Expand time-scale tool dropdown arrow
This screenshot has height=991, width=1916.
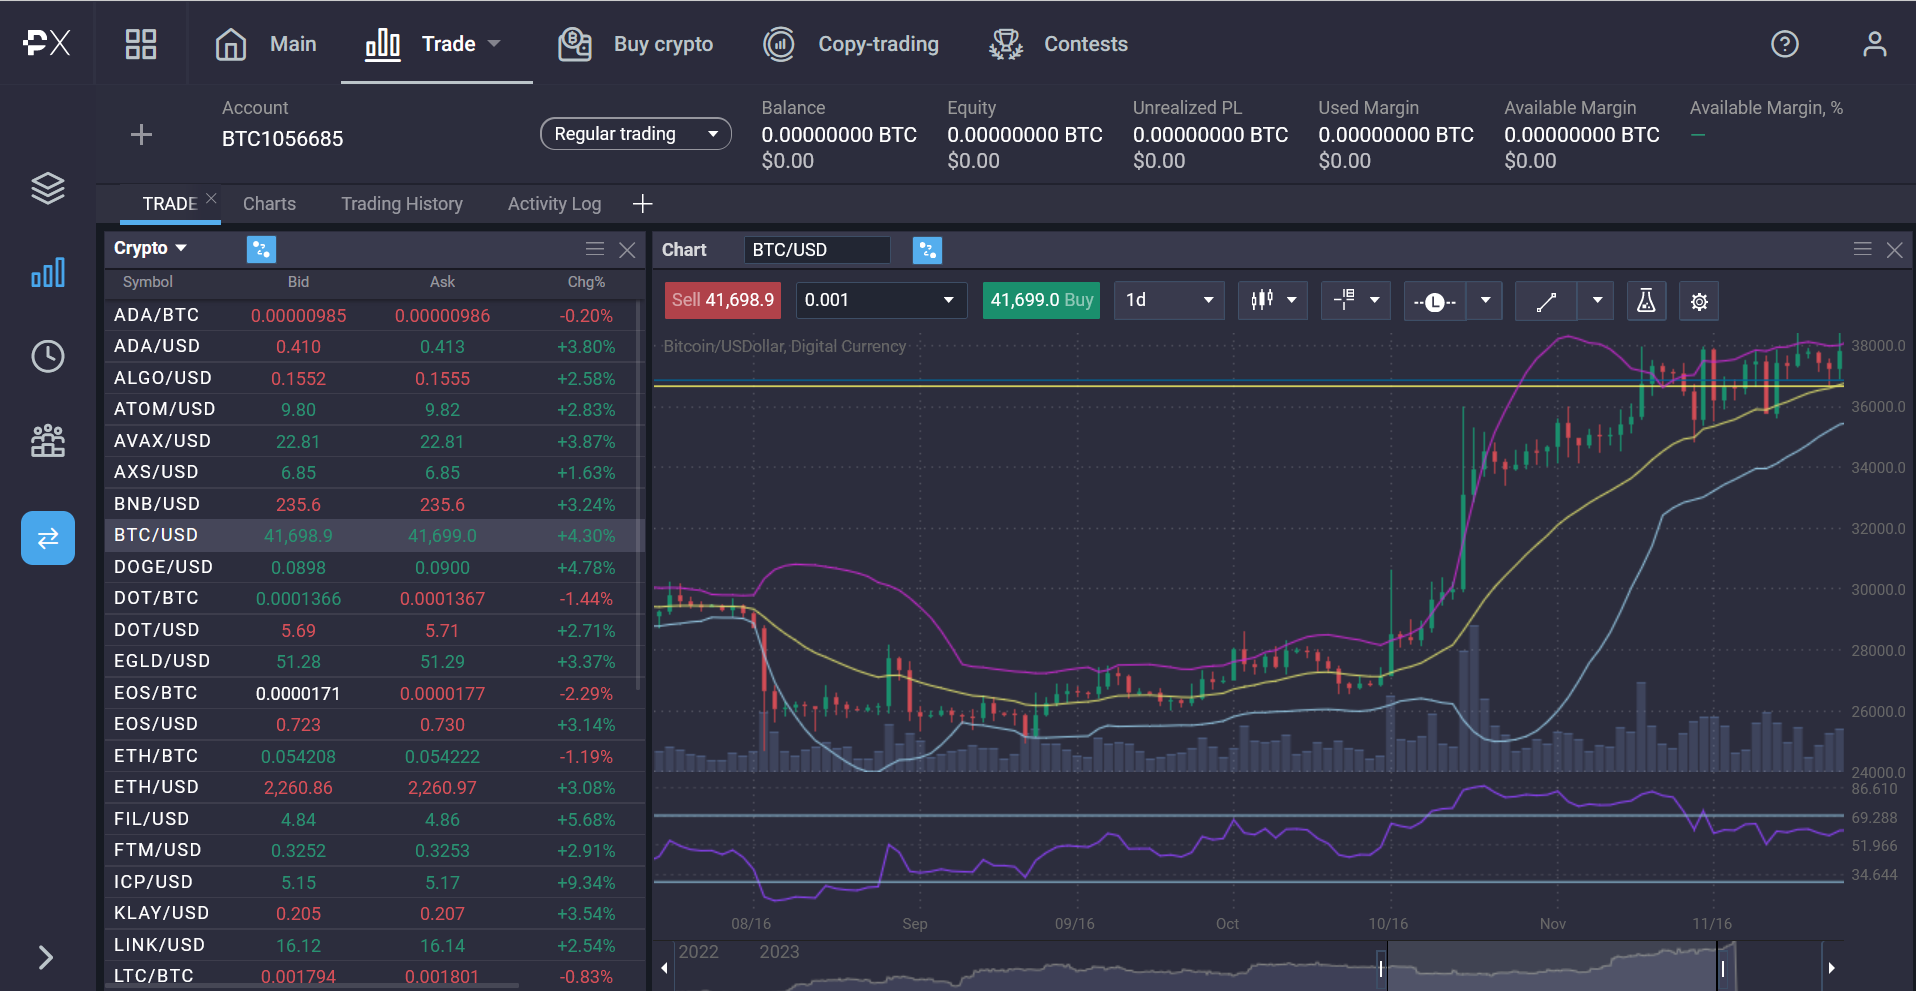pos(1485,301)
